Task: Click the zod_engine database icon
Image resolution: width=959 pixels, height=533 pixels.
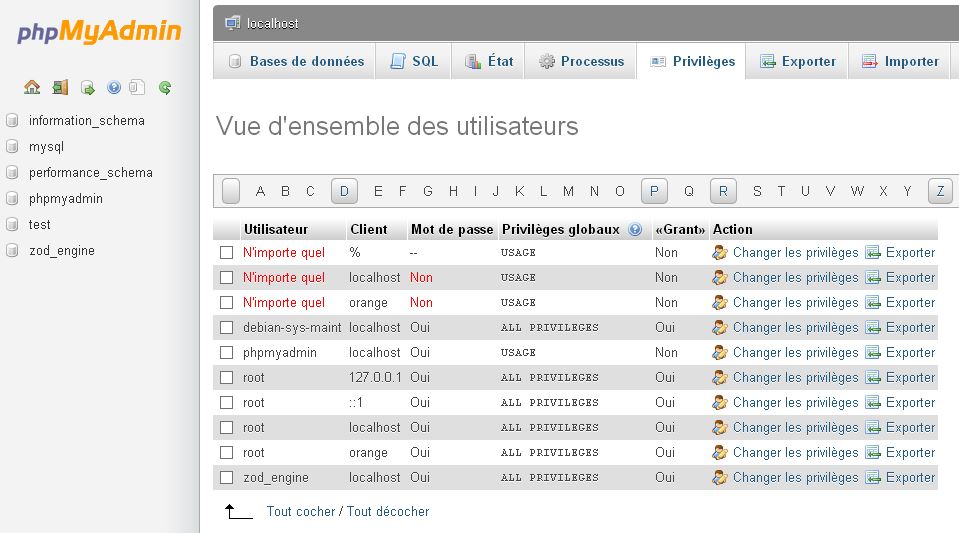Action: click(12, 250)
